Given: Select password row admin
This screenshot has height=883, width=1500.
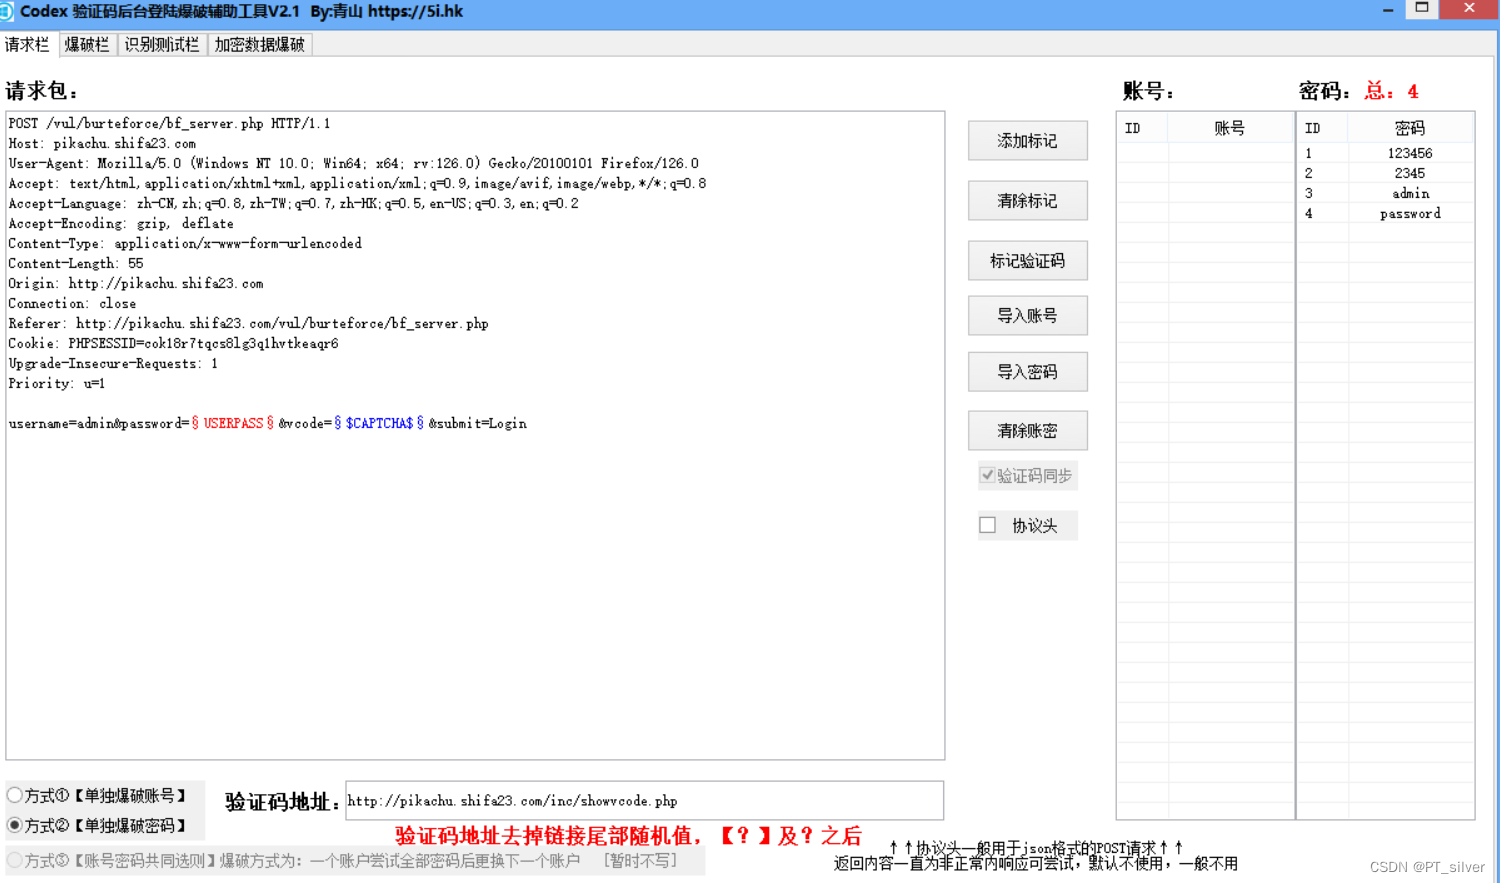Looking at the screenshot, I should pyautogui.click(x=1385, y=193).
